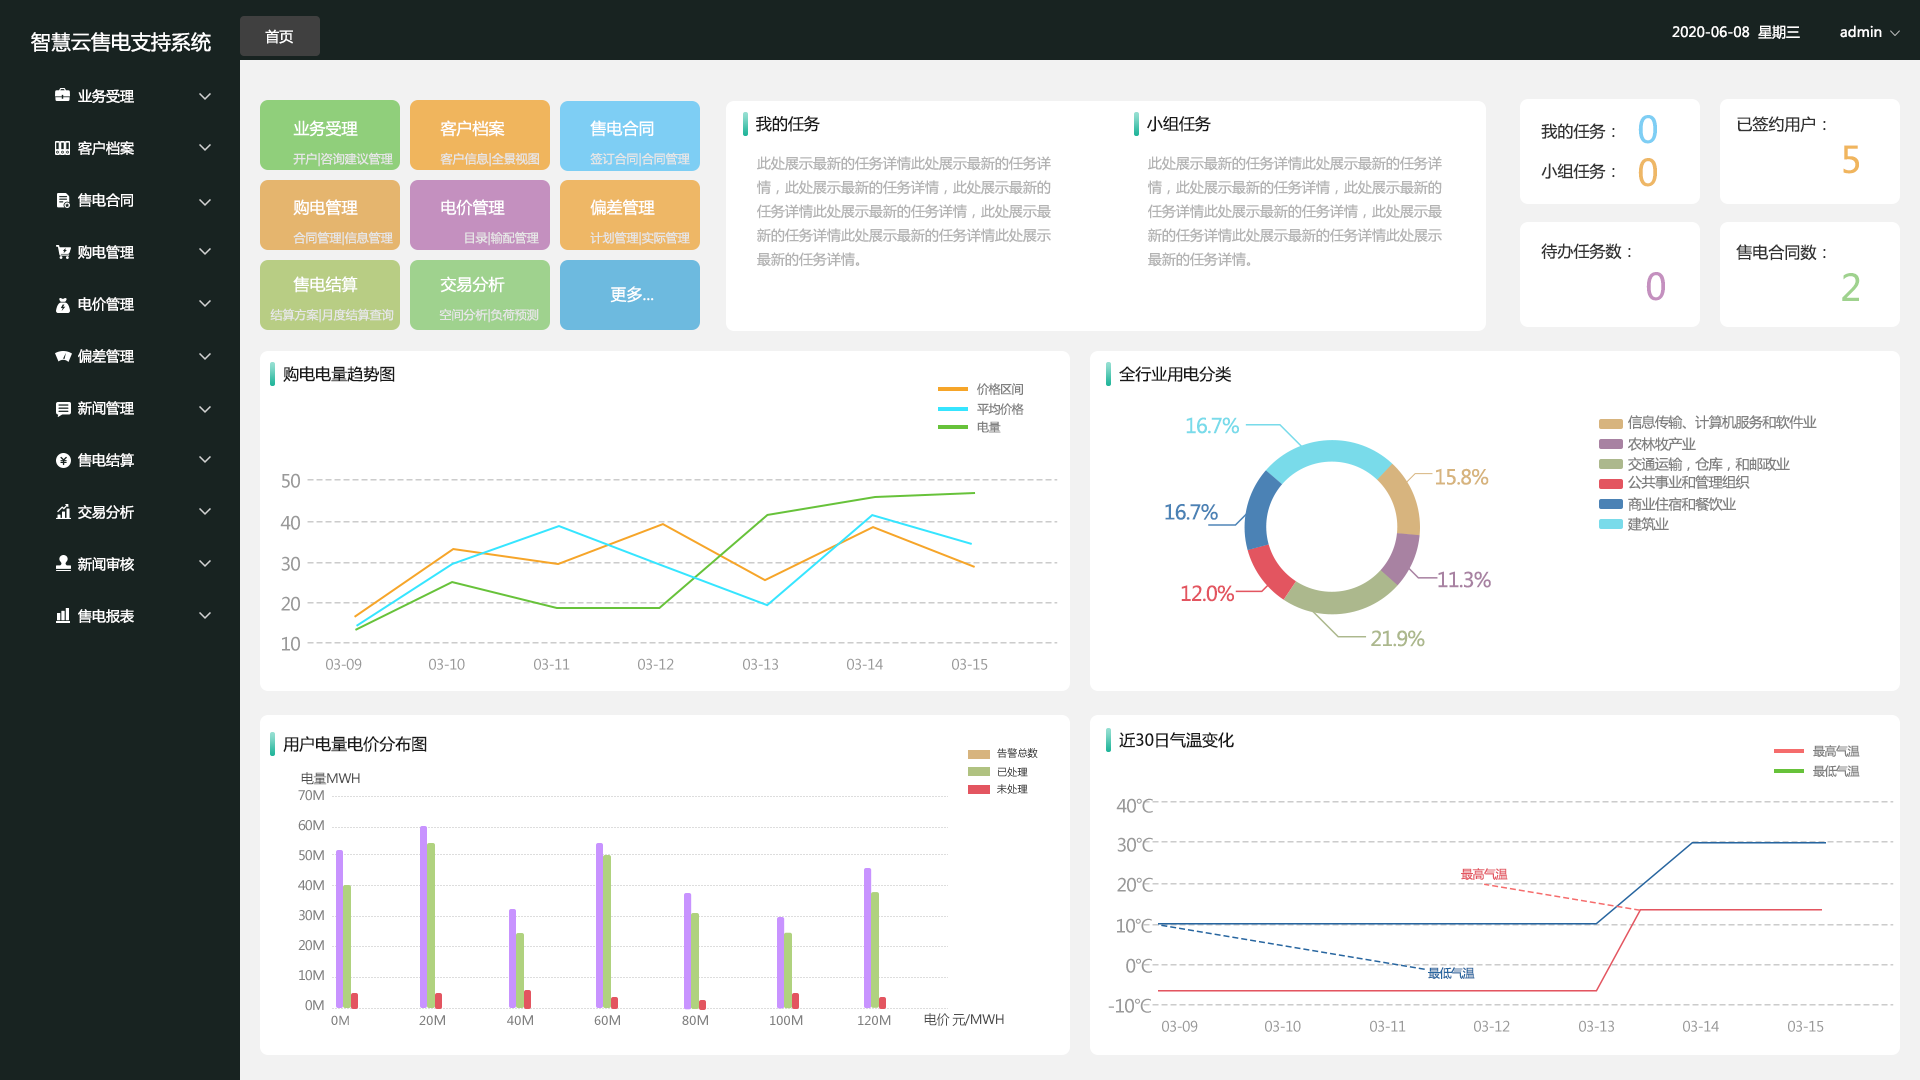Expand the 购电管理 sidebar menu chevron
1920x1080 pixels.
205,252
